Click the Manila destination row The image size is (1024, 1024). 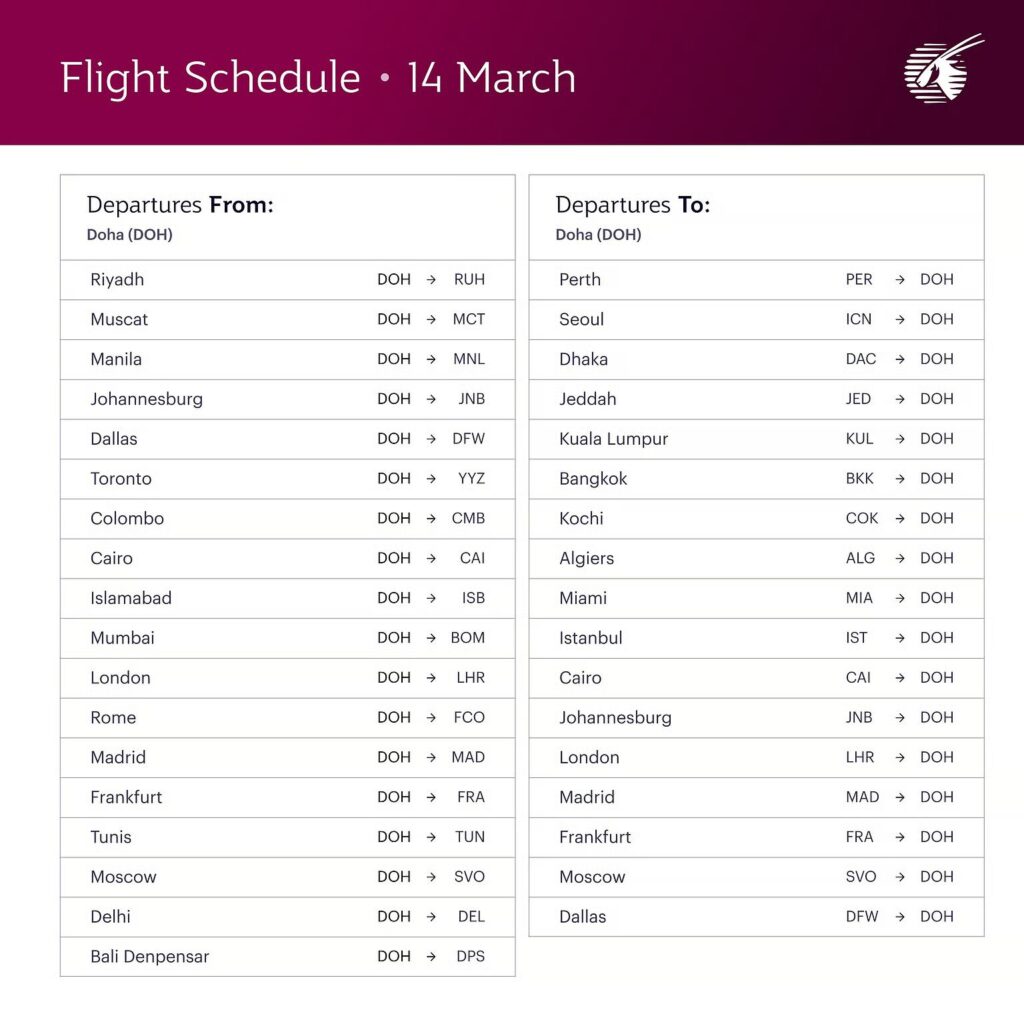[x=287, y=359]
